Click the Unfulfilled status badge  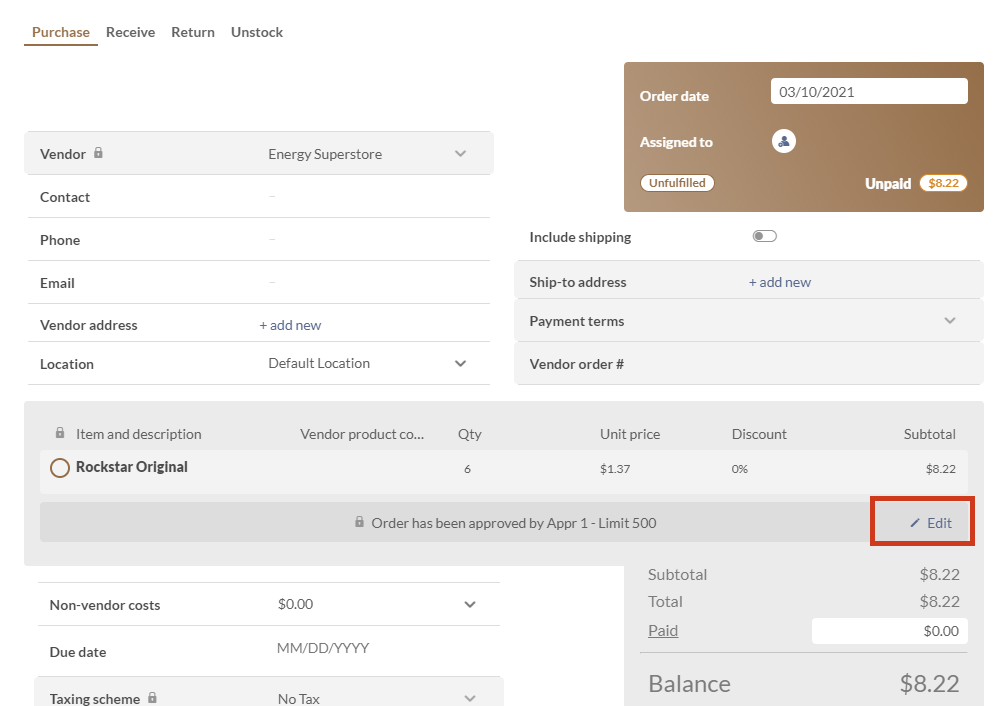(x=677, y=183)
